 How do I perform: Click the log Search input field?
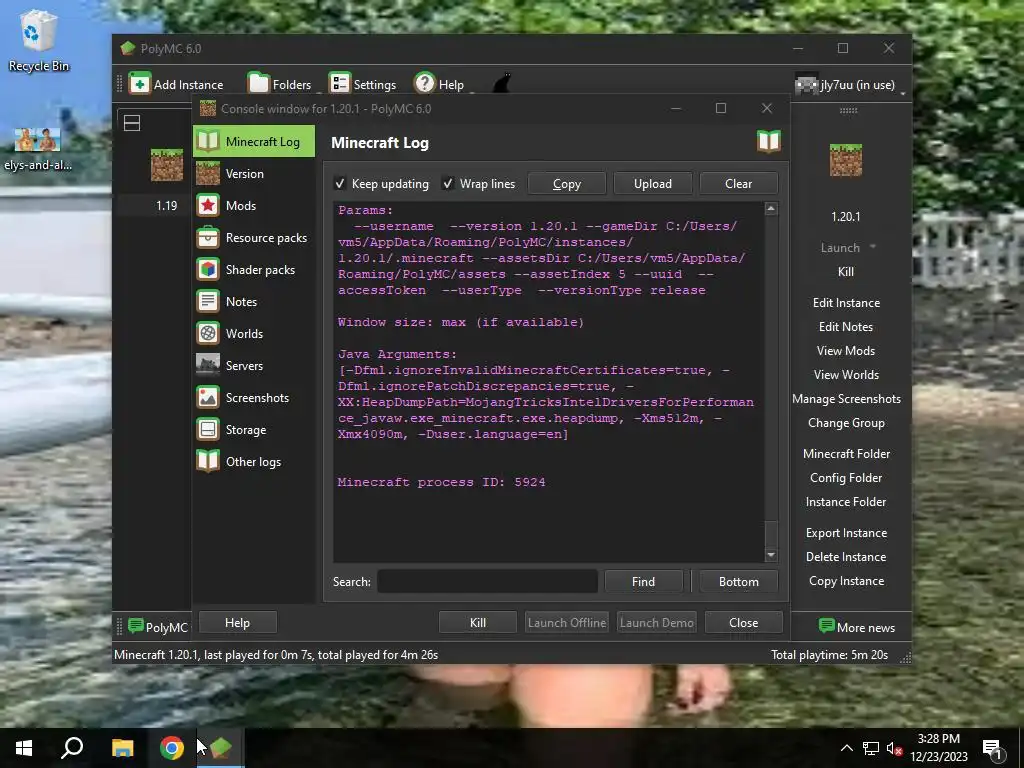pyautogui.click(x=487, y=581)
